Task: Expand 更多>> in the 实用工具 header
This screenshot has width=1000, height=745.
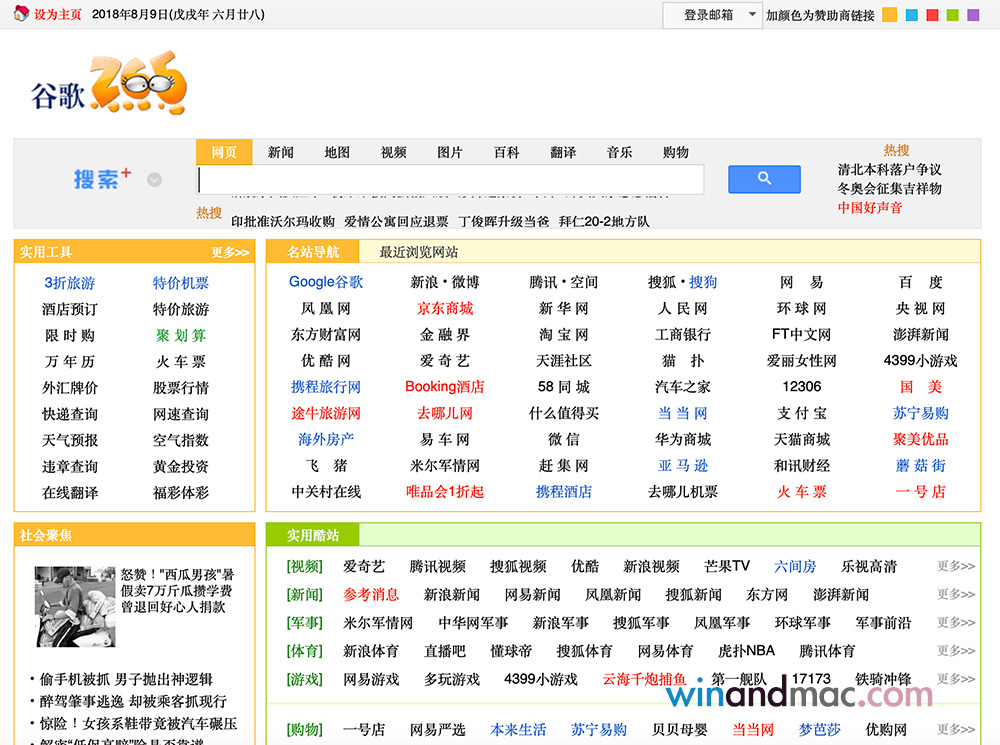Action: [x=230, y=252]
